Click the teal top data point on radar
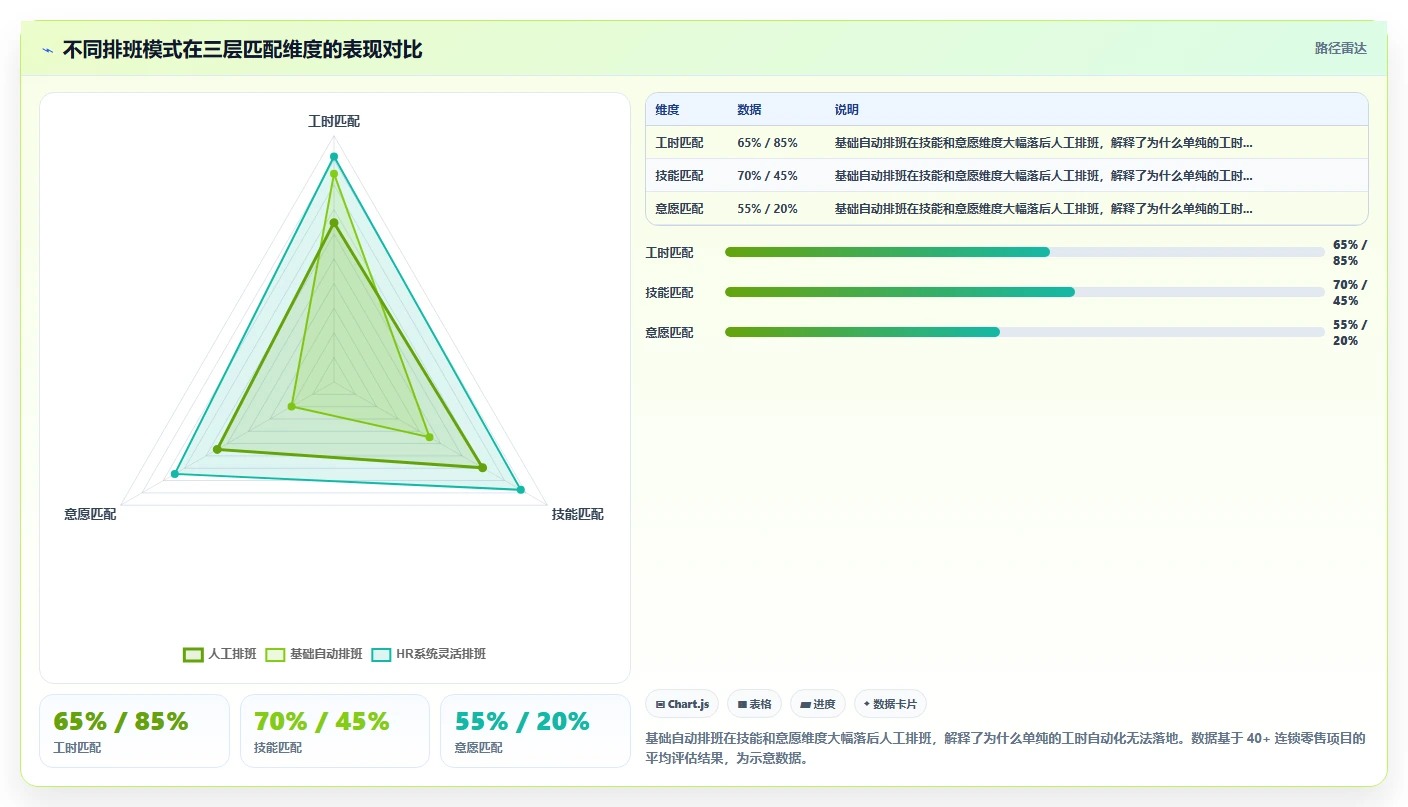 [334, 156]
